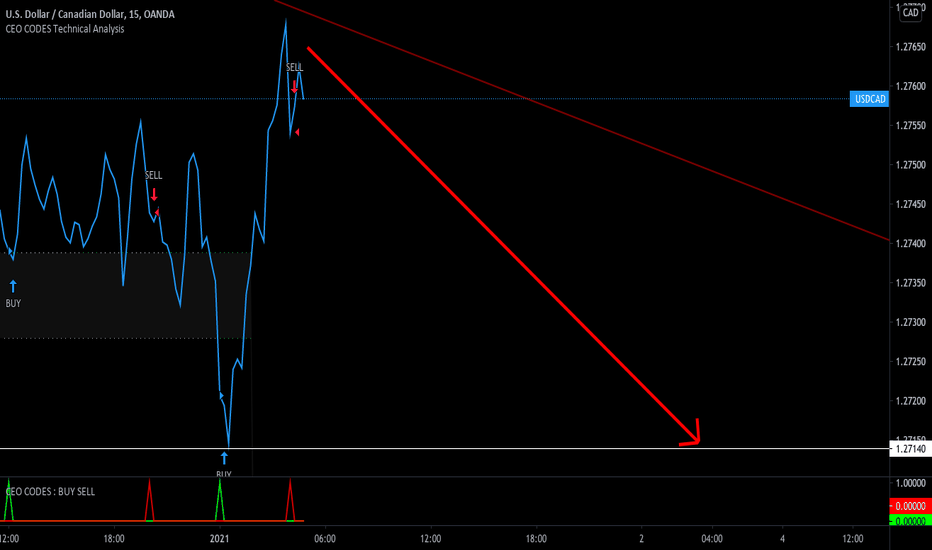Select the white horizontal line at 1.27140
This screenshot has height=550, width=932.
[x=445, y=448]
